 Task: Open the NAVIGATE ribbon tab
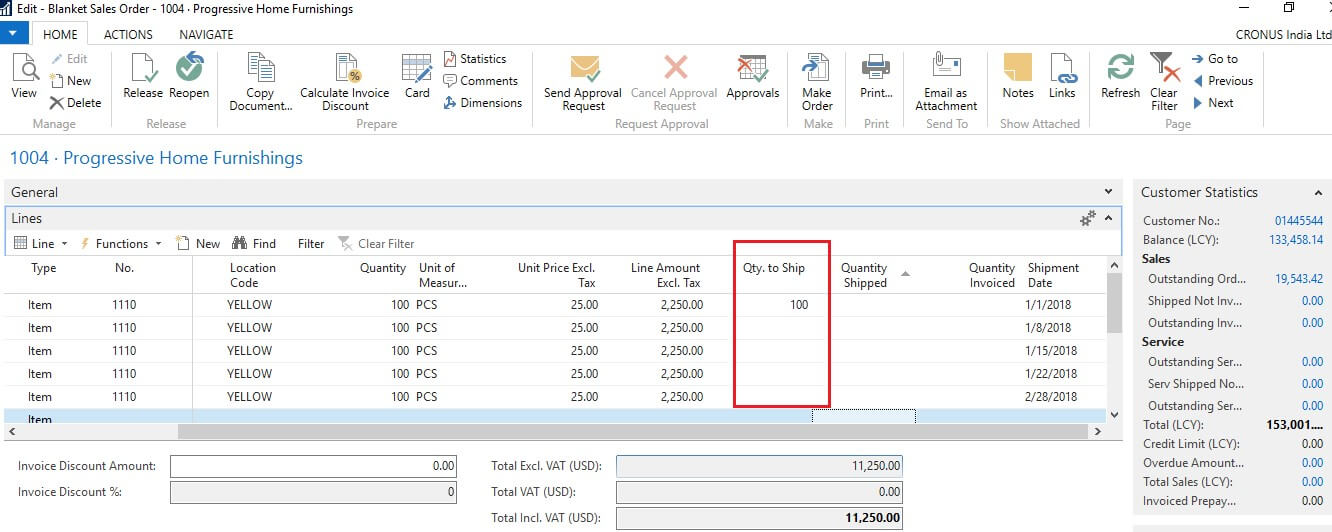pyautogui.click(x=206, y=34)
